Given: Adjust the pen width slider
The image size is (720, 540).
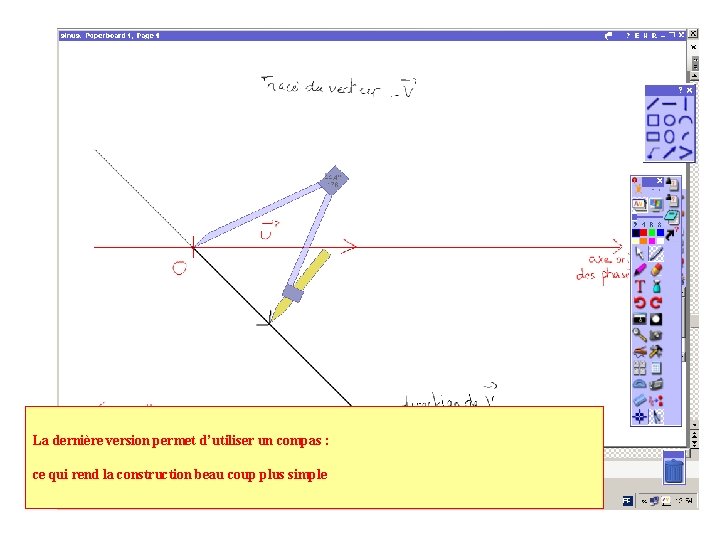Looking at the screenshot, I should point(647,217).
